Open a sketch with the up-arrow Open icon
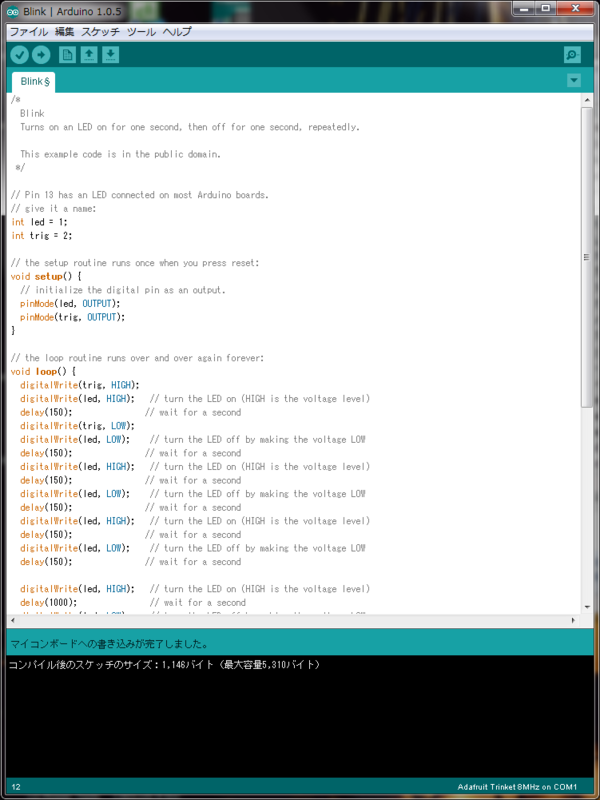This screenshot has width=600, height=800. [89, 55]
